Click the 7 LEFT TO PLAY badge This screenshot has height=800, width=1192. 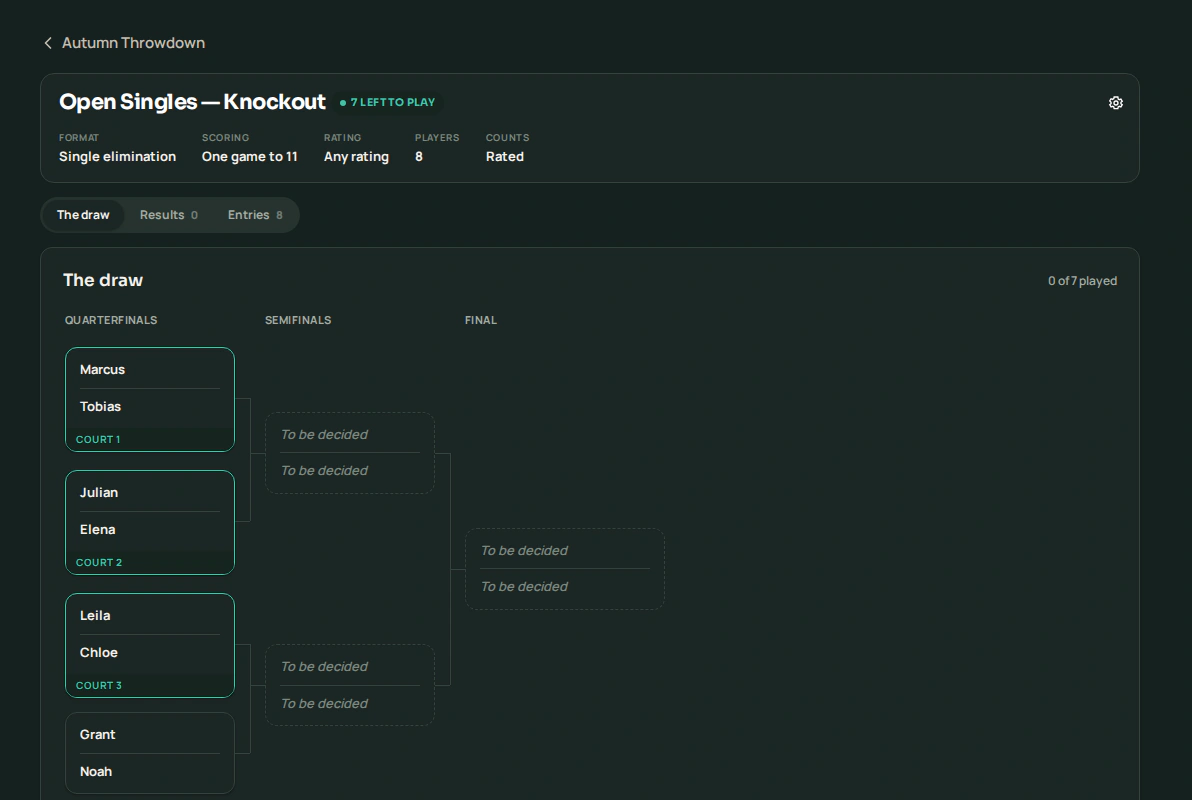click(x=388, y=103)
